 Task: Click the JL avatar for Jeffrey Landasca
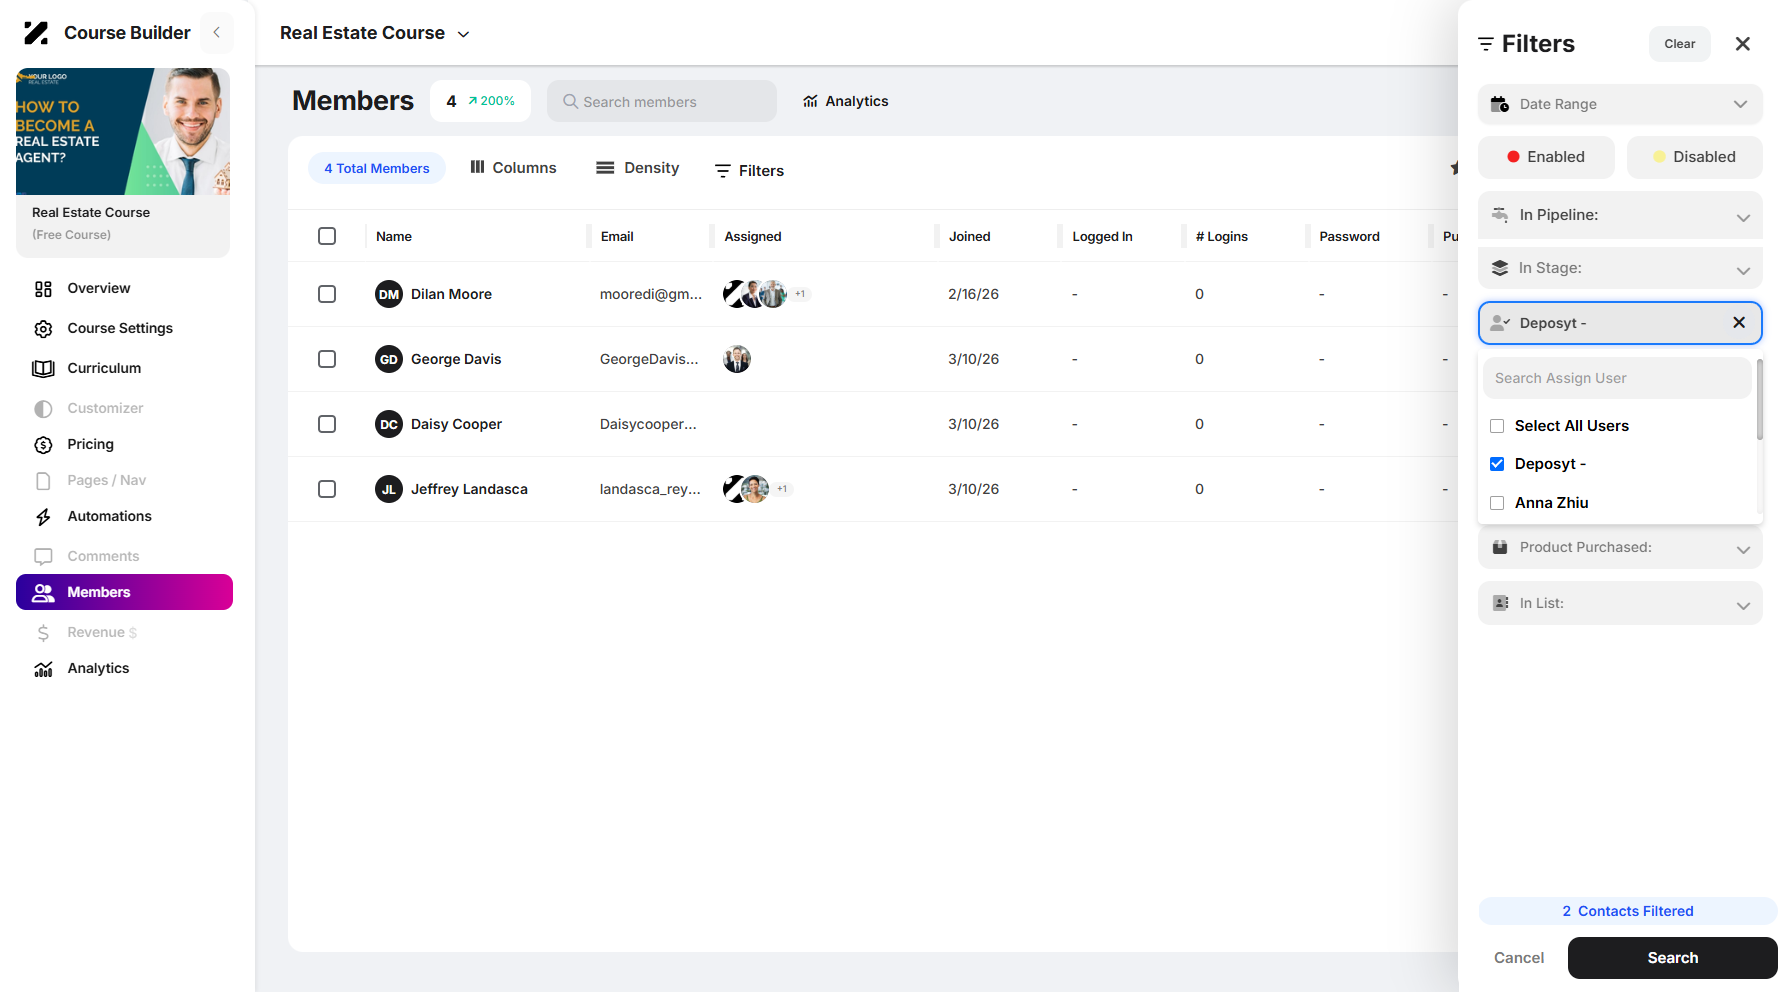coord(389,489)
